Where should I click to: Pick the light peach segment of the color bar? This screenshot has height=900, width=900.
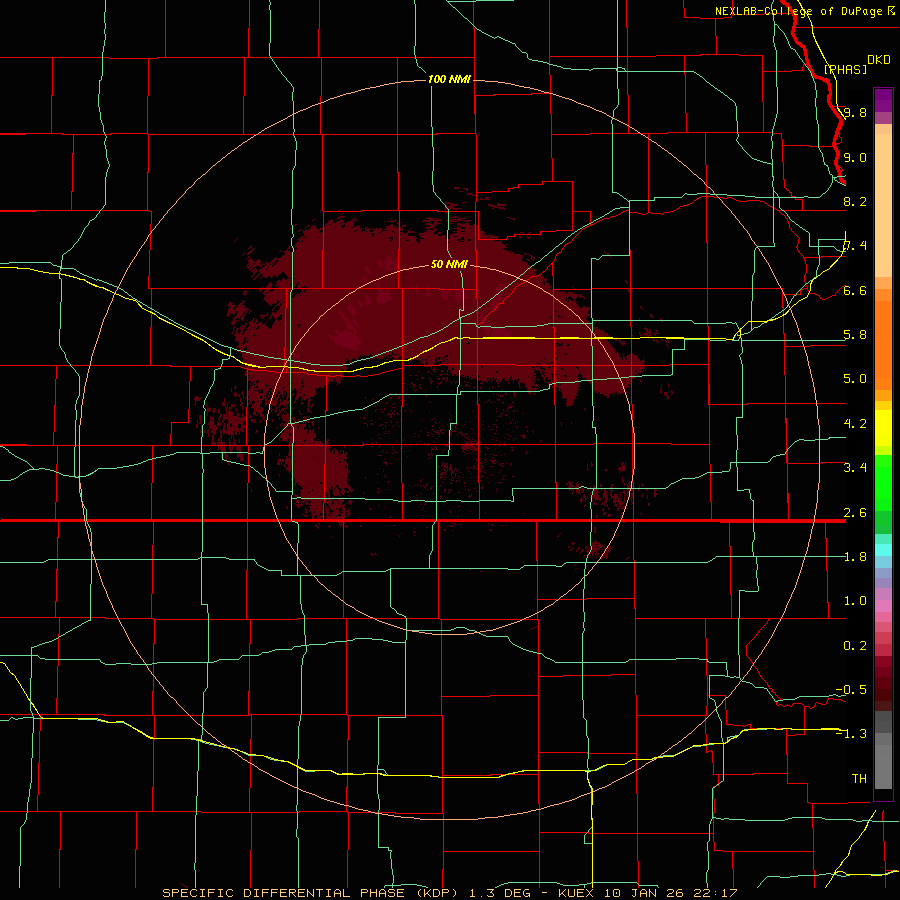883,205
